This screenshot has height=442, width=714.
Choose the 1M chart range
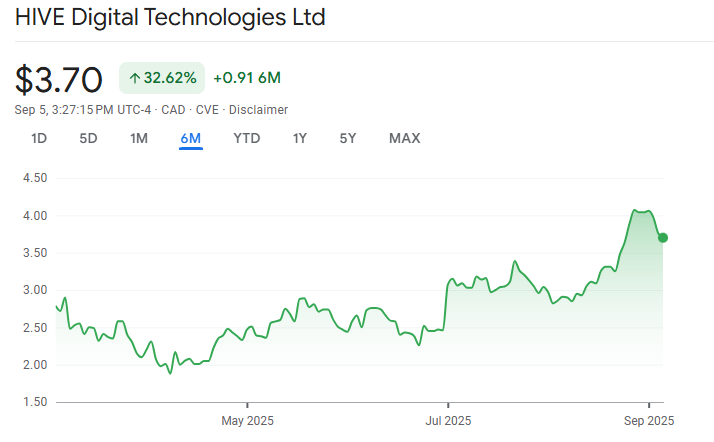coord(139,138)
